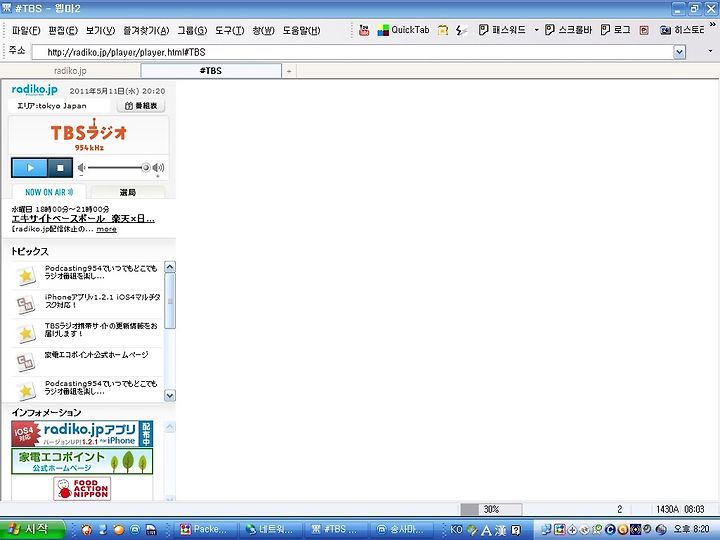Switch to the 네트워... taskbar window
Screen dimensions: 720x540
tap(270, 529)
